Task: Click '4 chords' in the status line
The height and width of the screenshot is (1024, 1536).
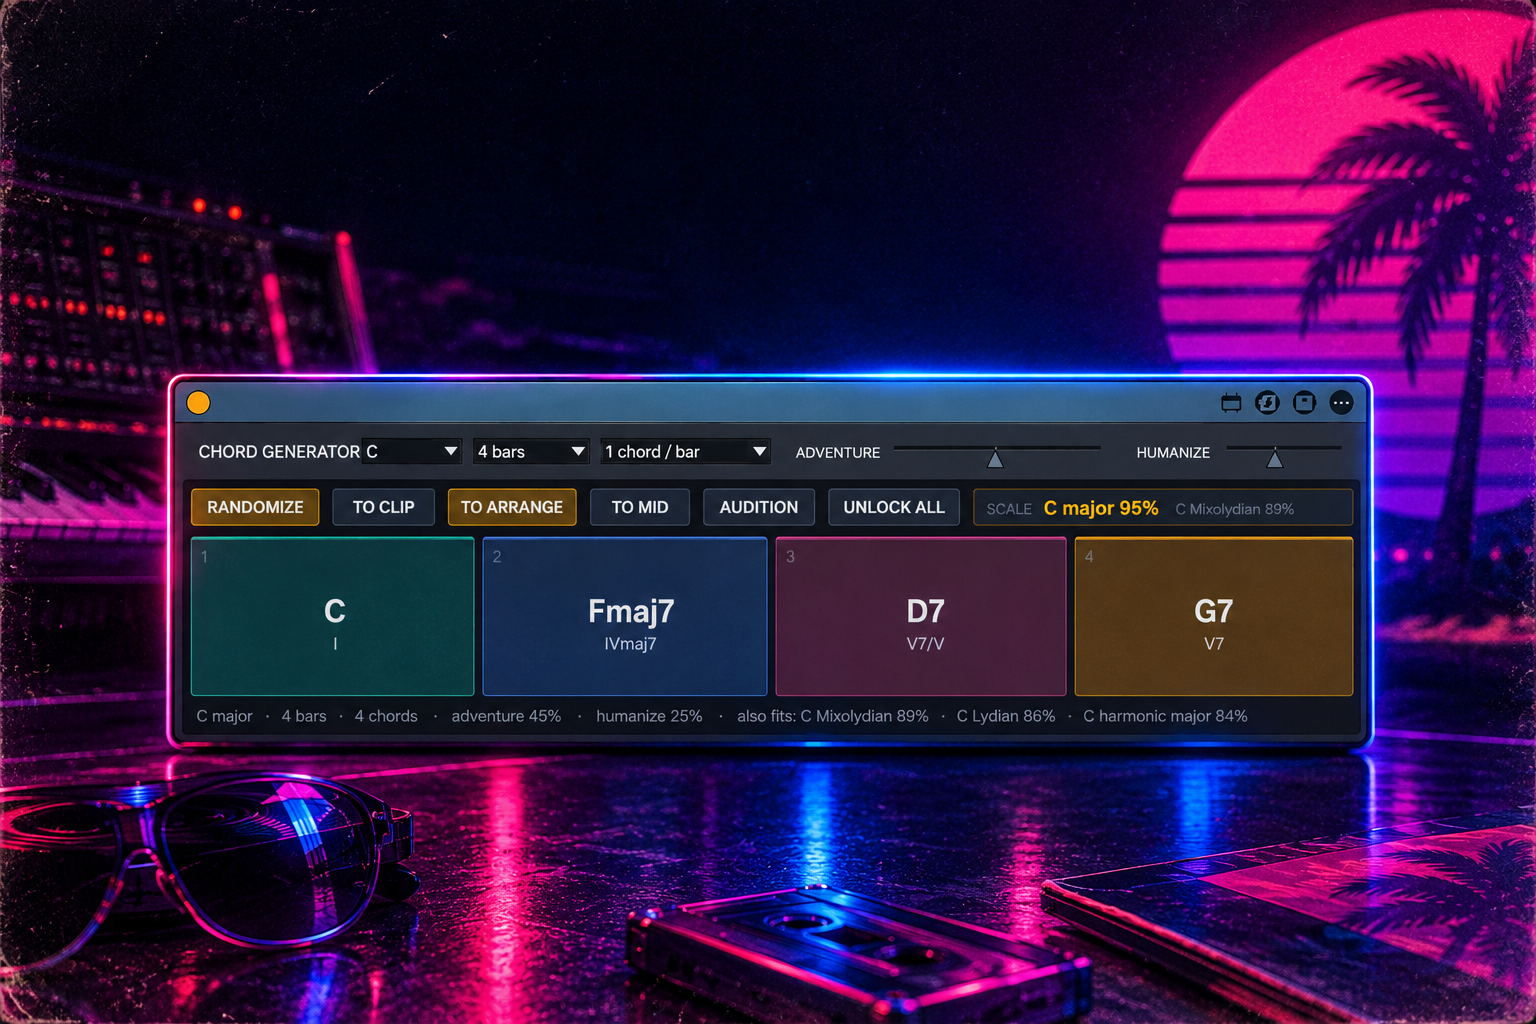Action: (x=386, y=716)
